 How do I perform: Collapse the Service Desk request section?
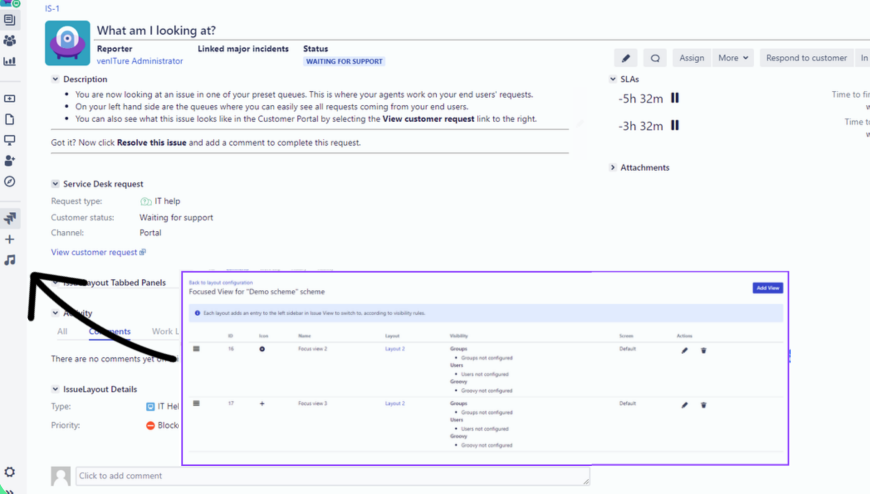click(55, 184)
